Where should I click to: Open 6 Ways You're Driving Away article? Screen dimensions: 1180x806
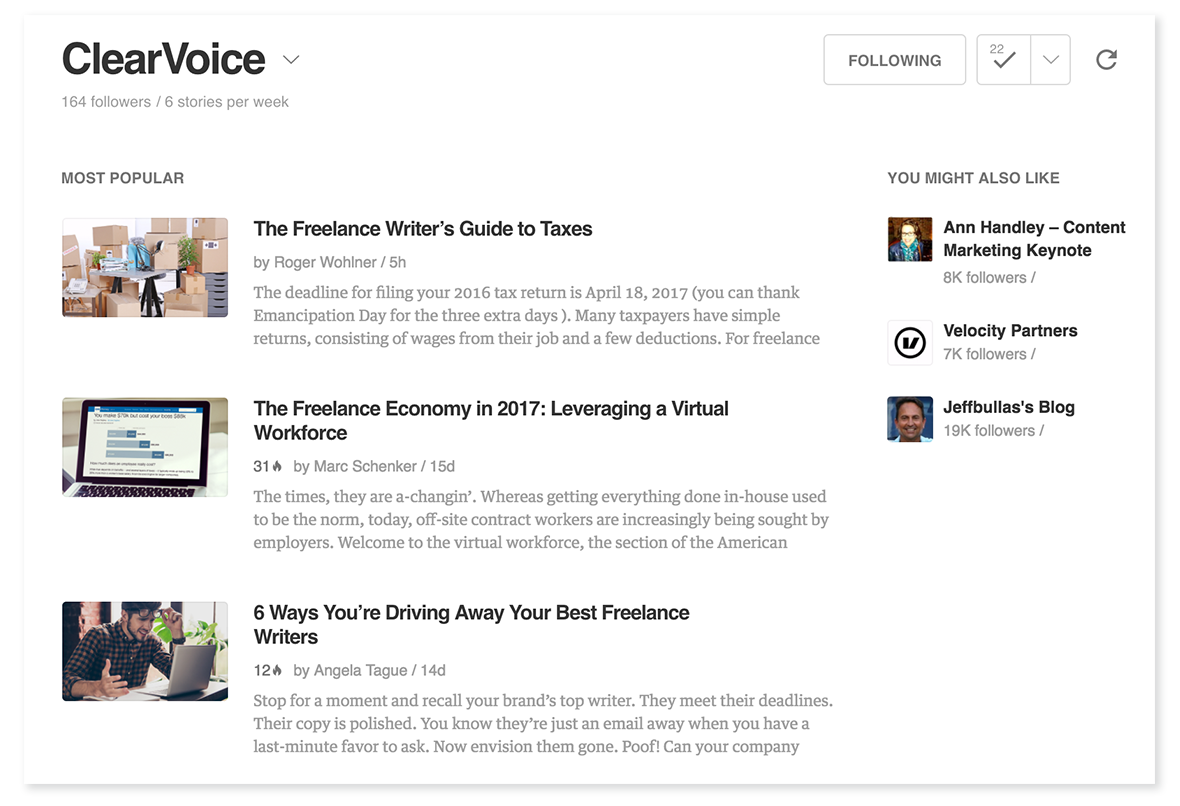tap(471, 625)
